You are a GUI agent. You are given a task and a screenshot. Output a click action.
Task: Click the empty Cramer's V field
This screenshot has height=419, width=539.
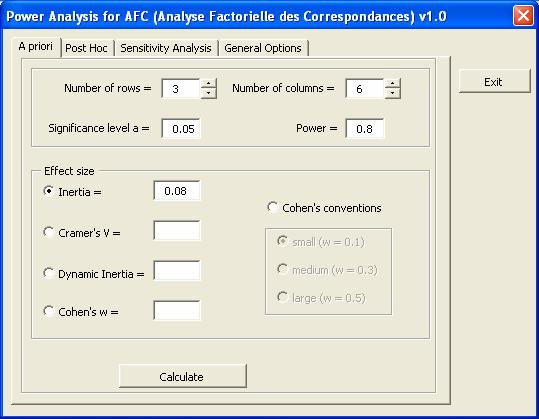pos(177,230)
